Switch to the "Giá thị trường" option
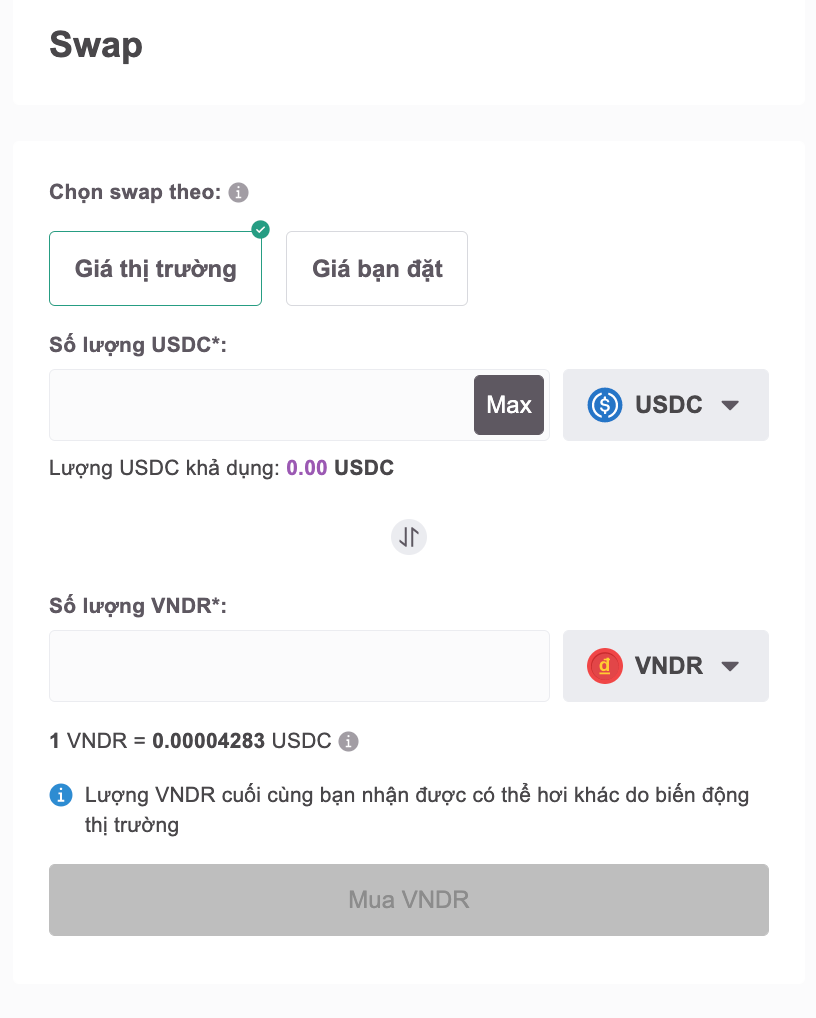 pos(155,268)
